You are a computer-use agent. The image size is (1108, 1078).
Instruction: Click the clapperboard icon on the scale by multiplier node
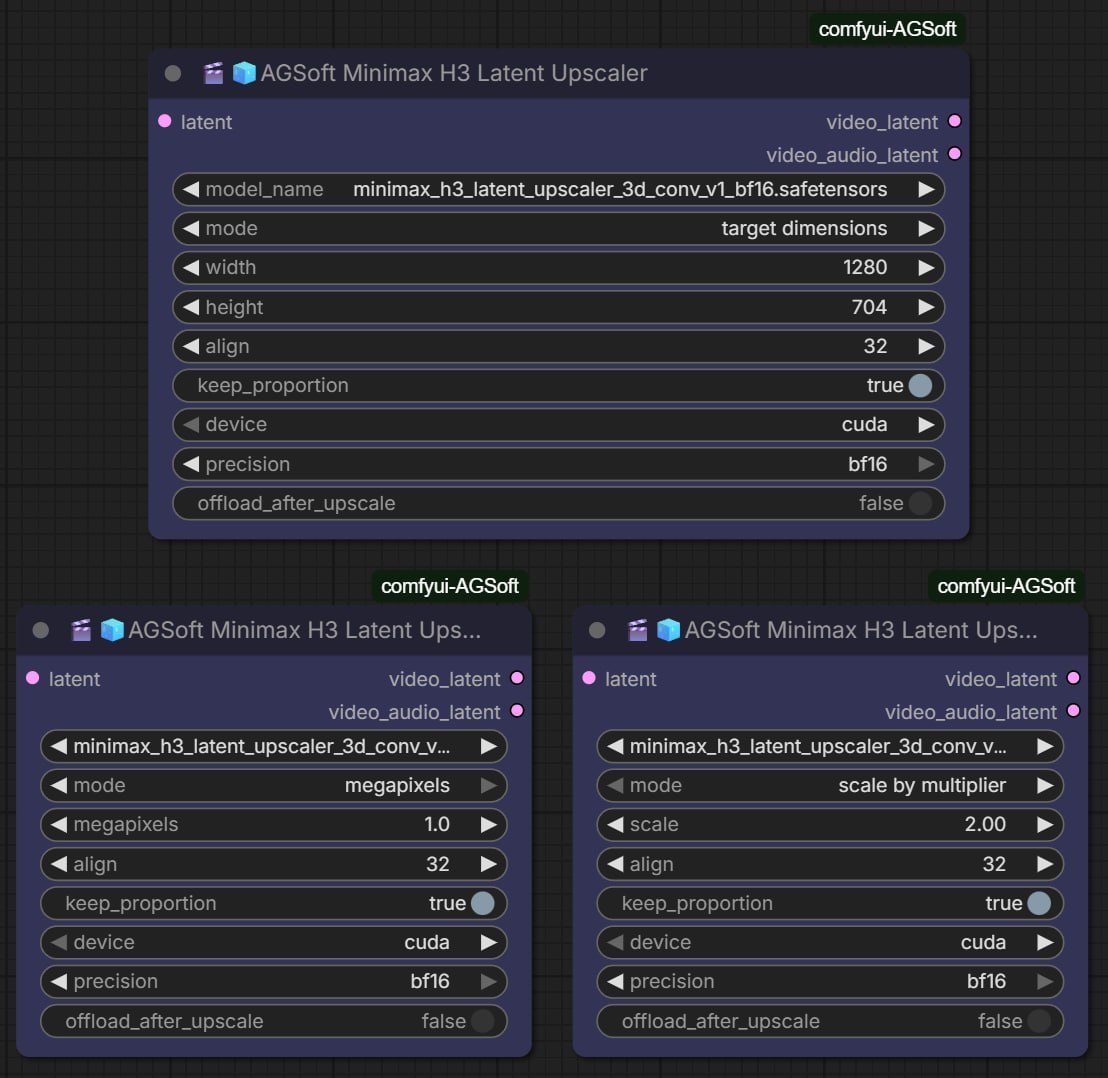(x=637, y=630)
